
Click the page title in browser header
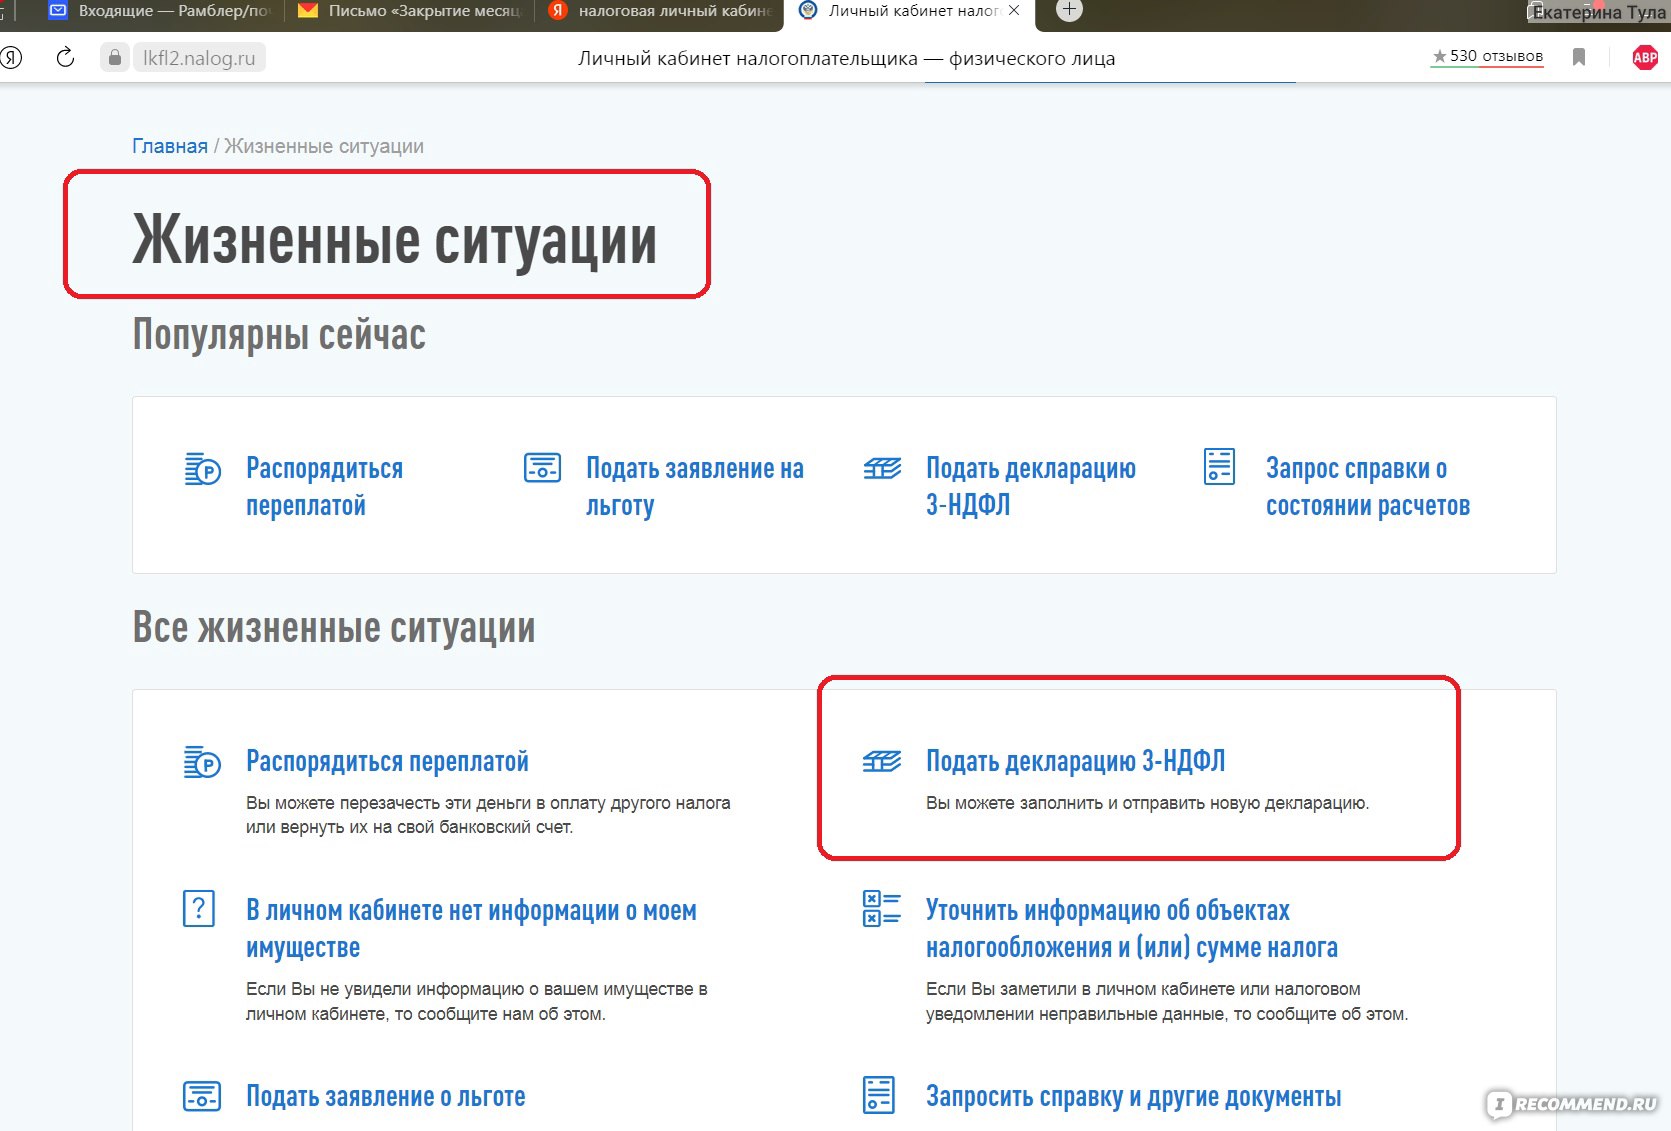point(846,58)
